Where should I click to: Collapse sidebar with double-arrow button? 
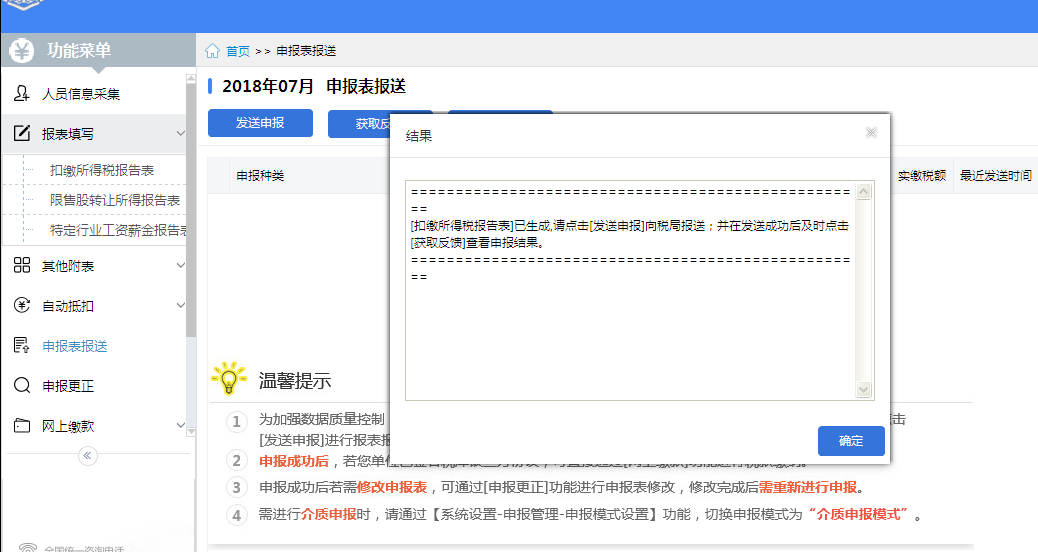87,455
